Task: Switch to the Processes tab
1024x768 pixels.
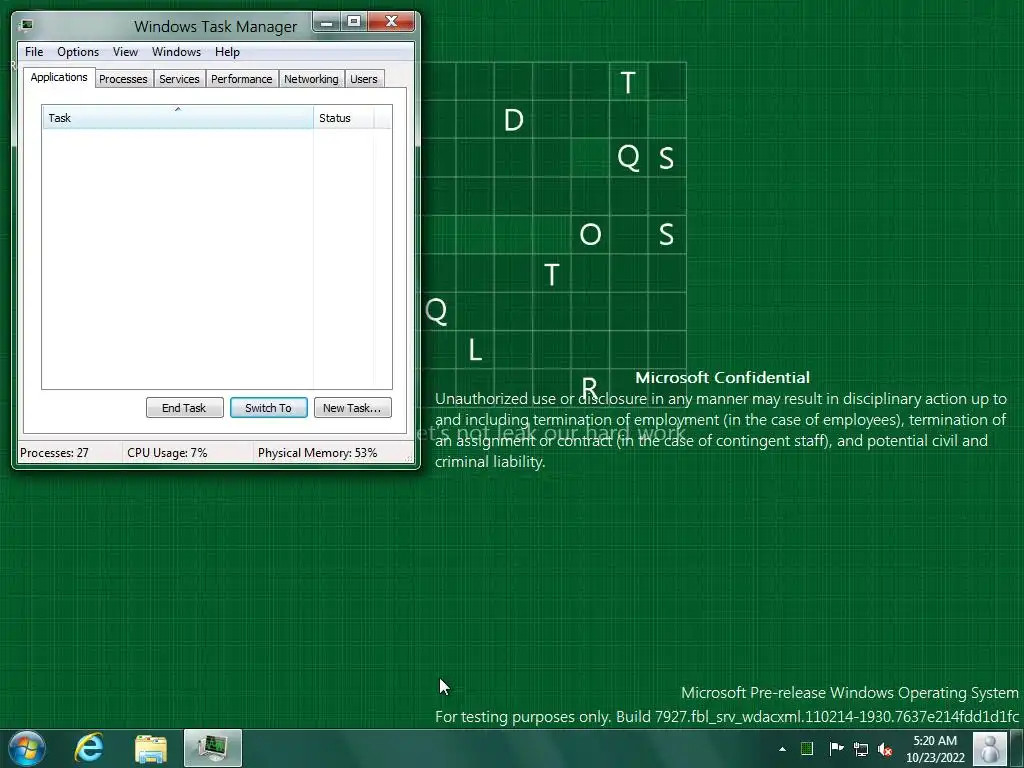Action: (123, 79)
